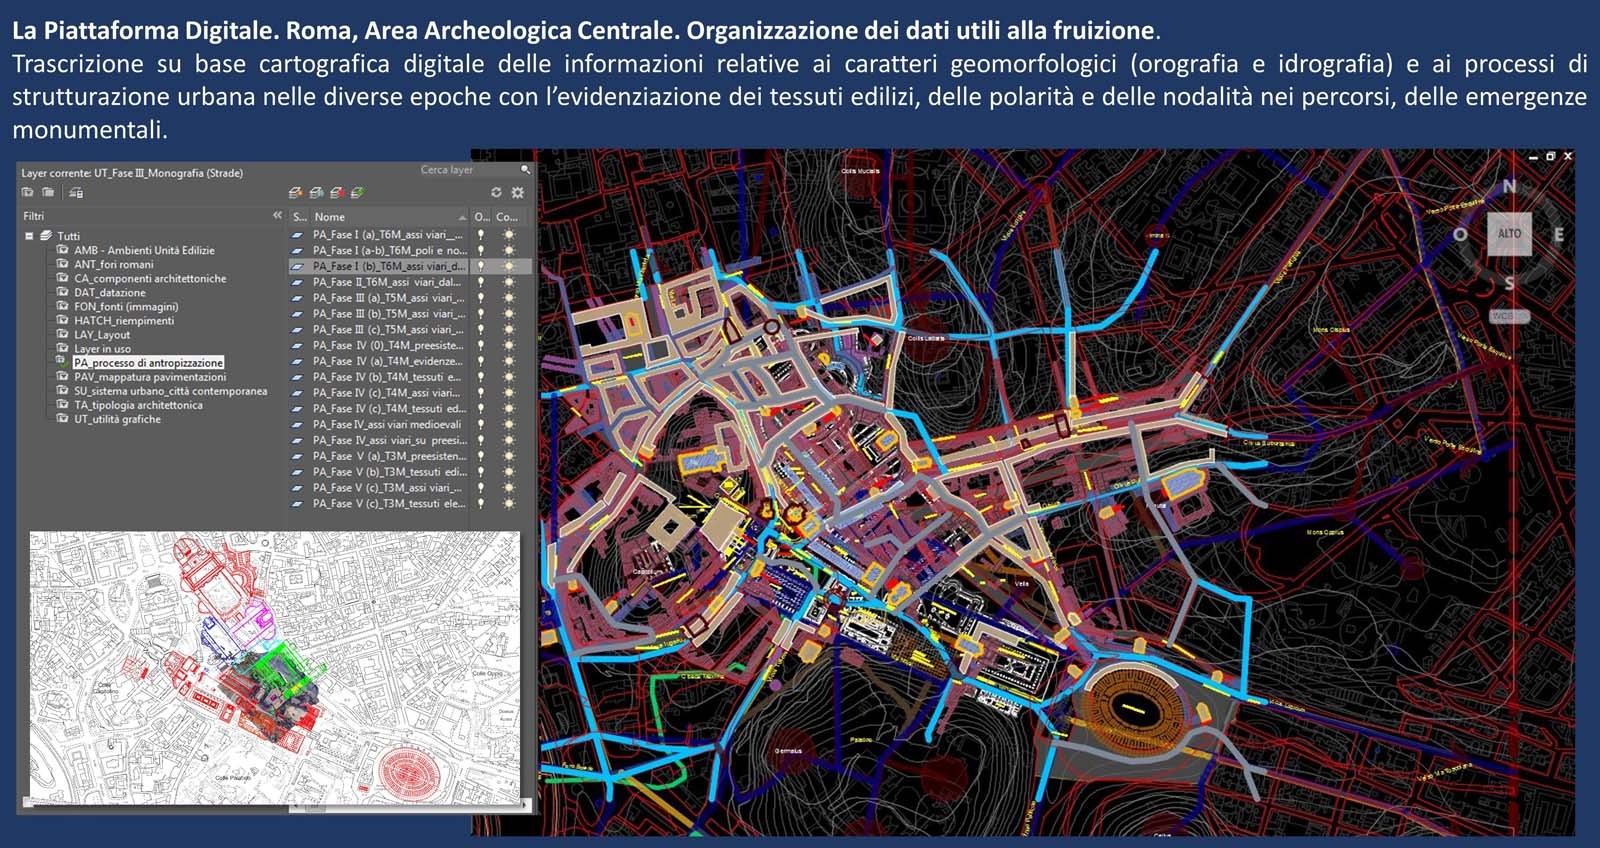1600x848 pixels.
Task: Select the PA_Fase V (a)_T3M layer row
Action: click(x=388, y=456)
